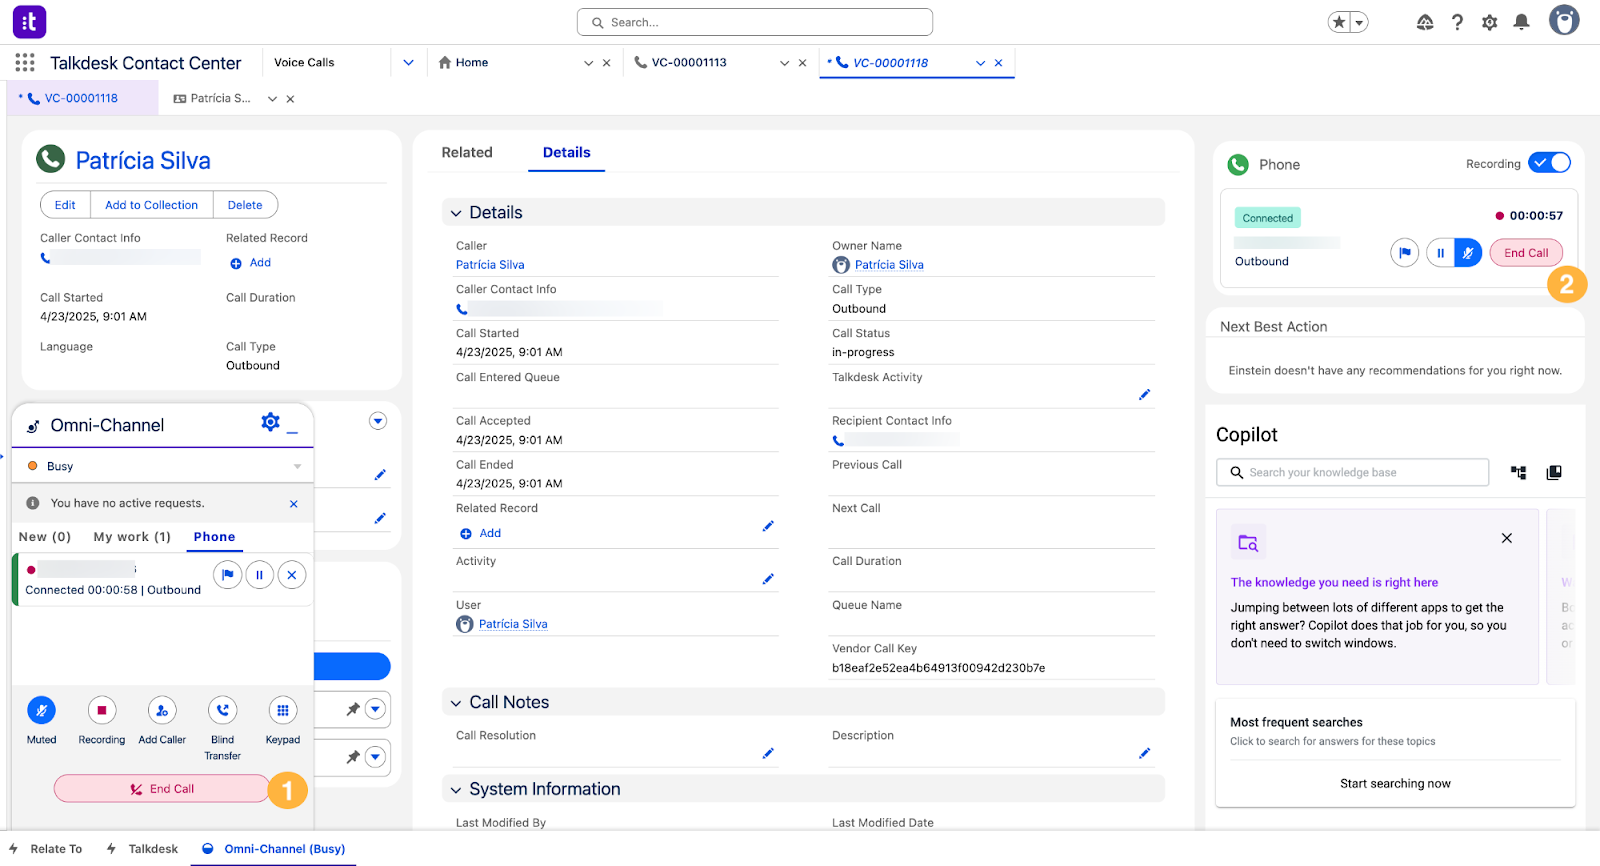
Task: Click the Edit button
Action: click(65, 205)
